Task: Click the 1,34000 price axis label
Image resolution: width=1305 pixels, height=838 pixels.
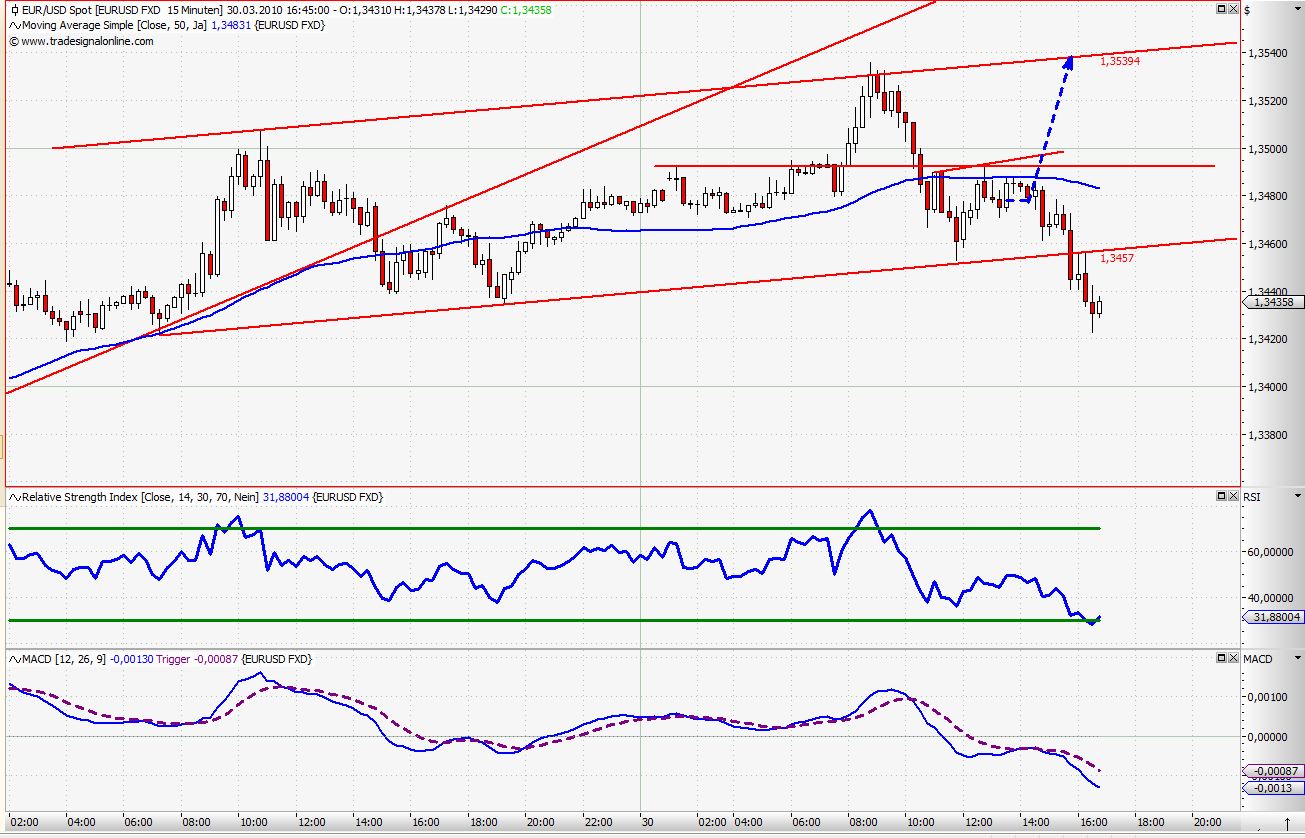Action: 1268,387
